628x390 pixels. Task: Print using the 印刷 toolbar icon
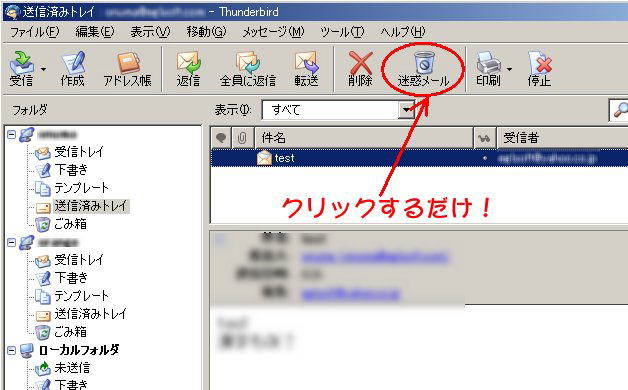point(488,68)
